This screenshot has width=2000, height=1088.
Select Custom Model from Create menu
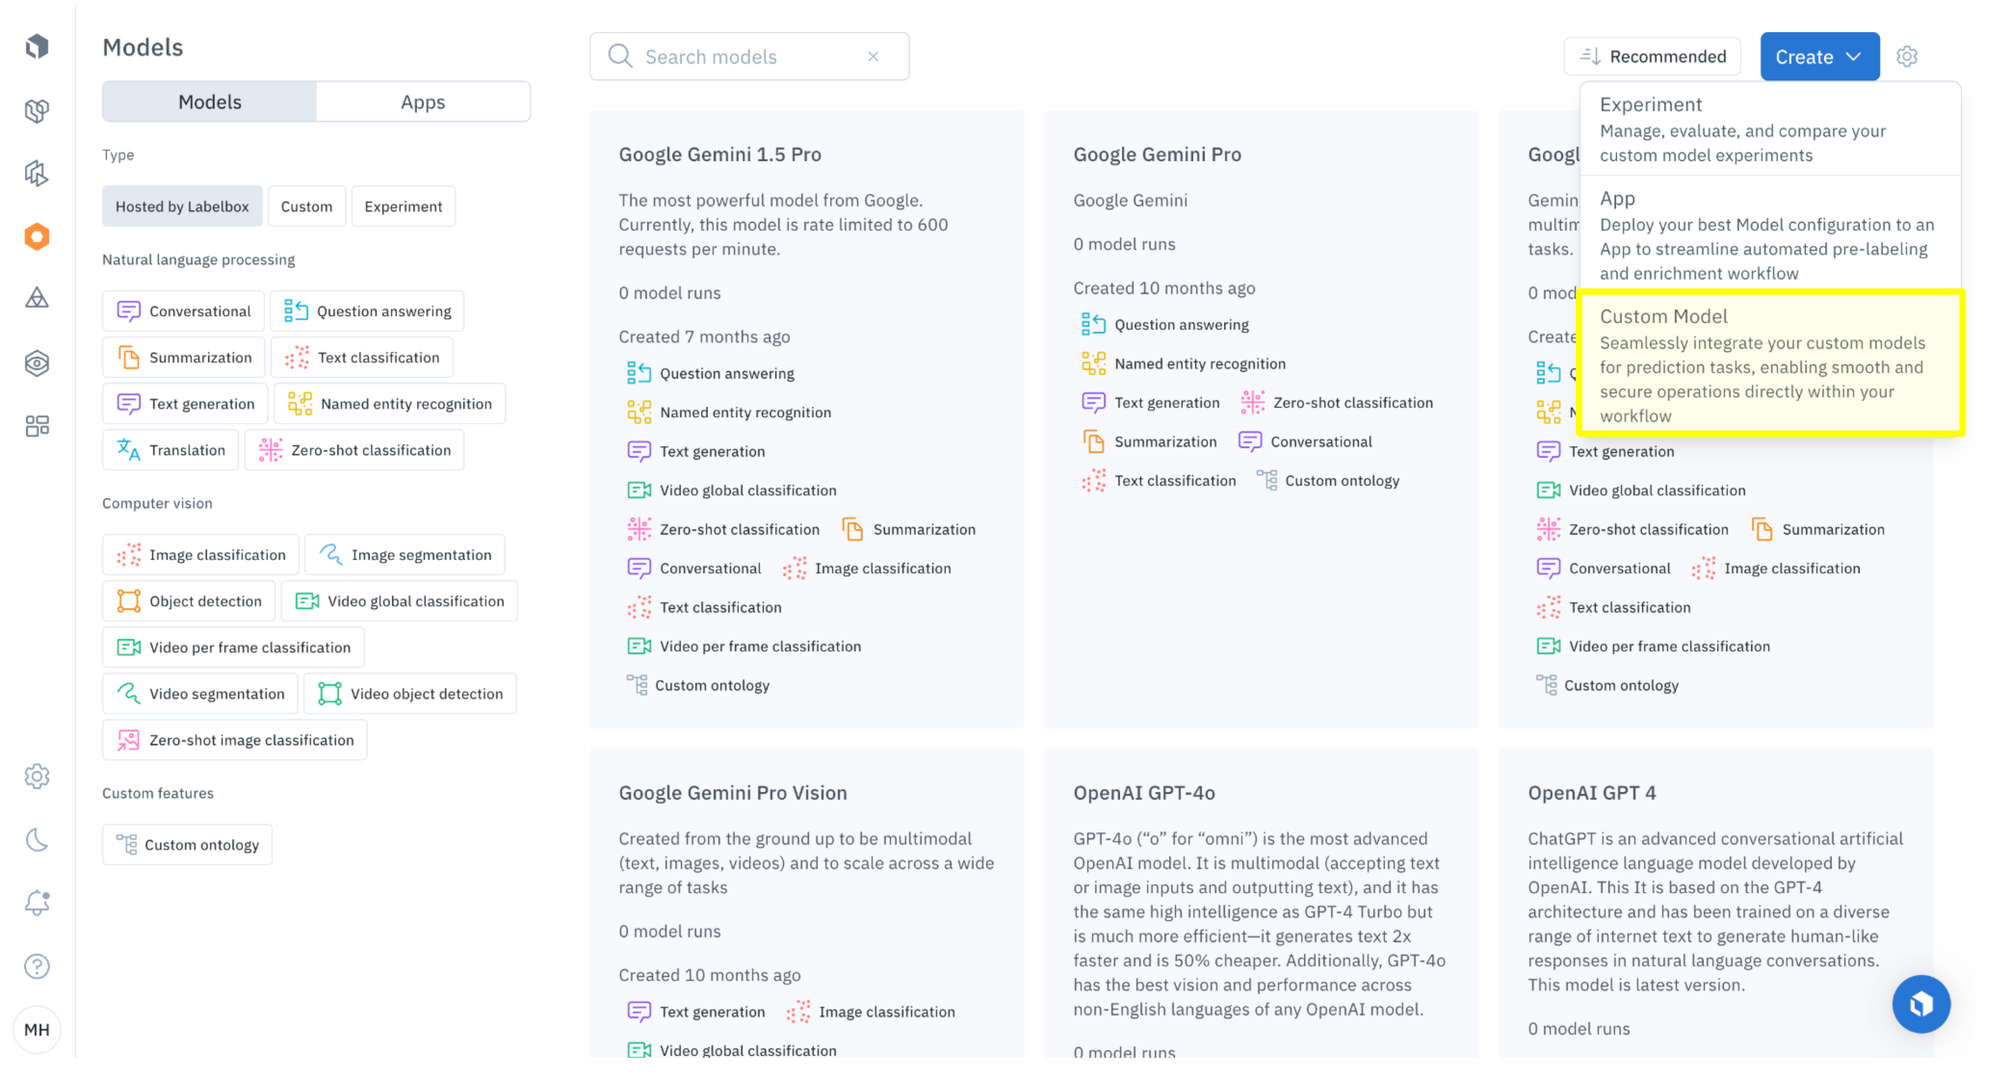click(1769, 364)
